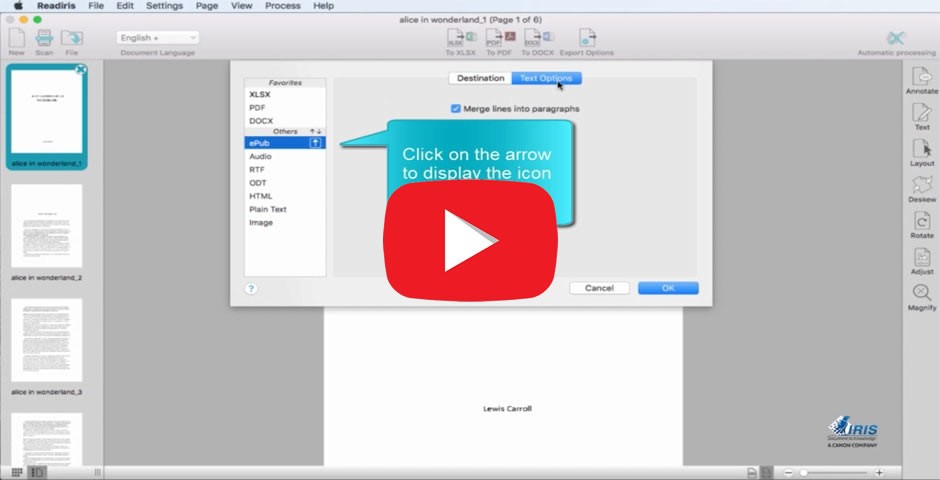The image size is (940, 480).
Task: Uncheck Merge lines into paragraphs
Action: point(456,109)
